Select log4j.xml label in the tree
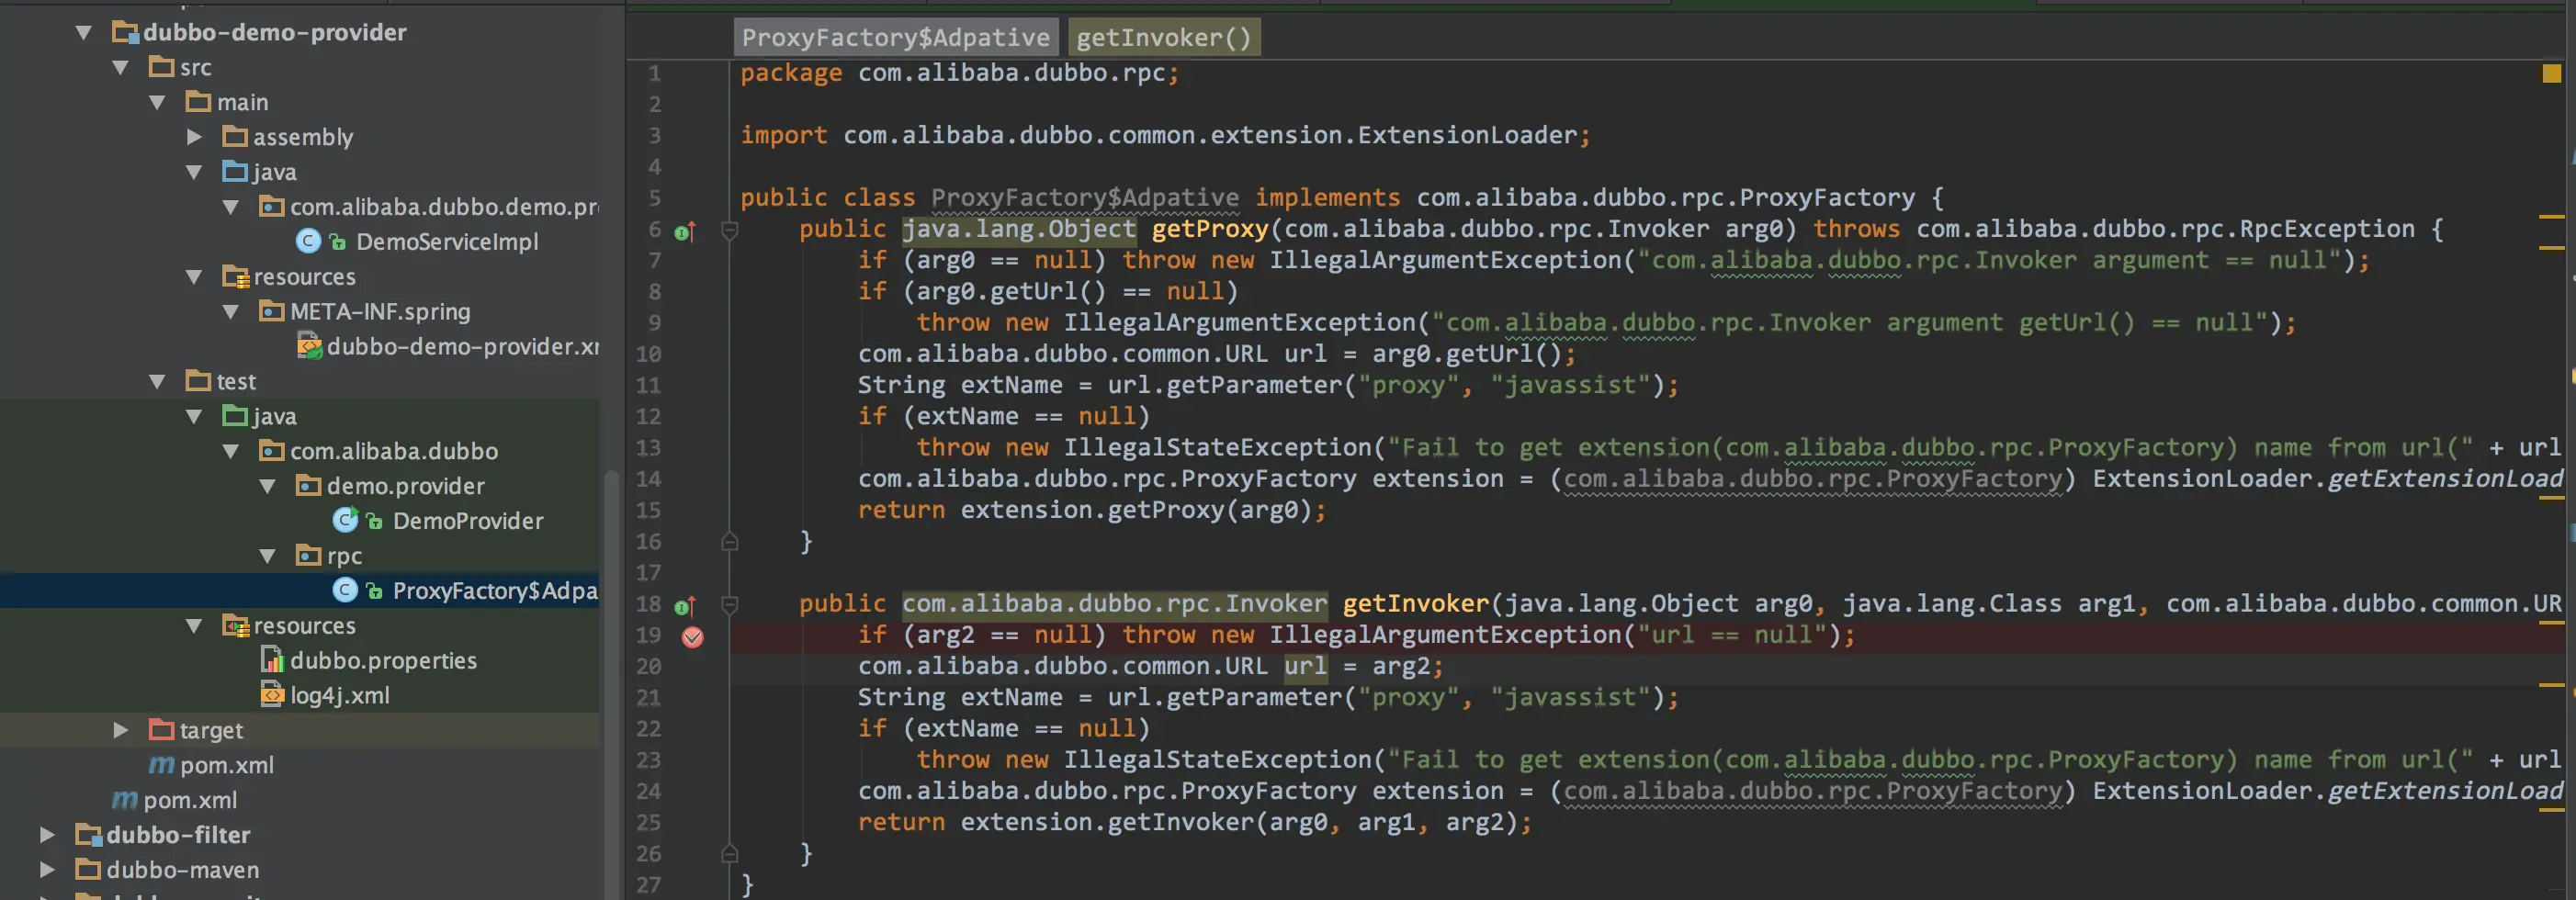Image resolution: width=2576 pixels, height=900 pixels. [340, 695]
